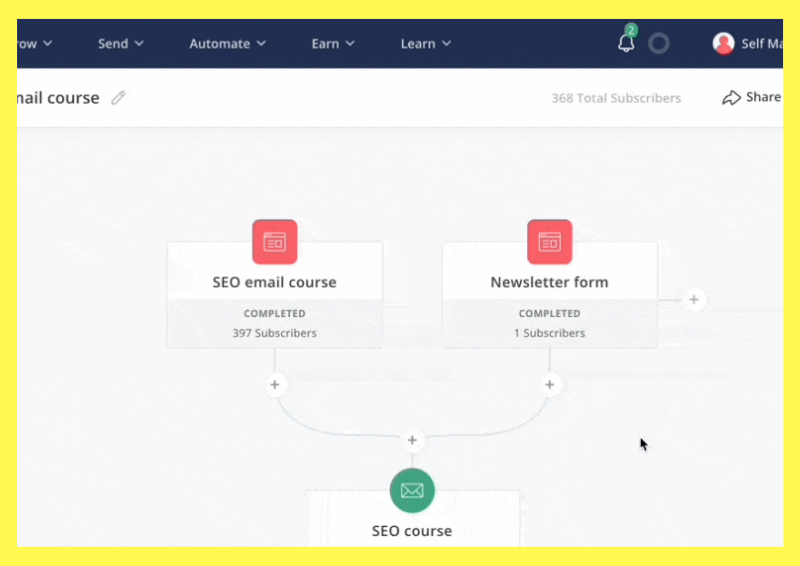Click the Newsletter form red icon
Viewport: 800px width, 566px height.
tap(549, 241)
